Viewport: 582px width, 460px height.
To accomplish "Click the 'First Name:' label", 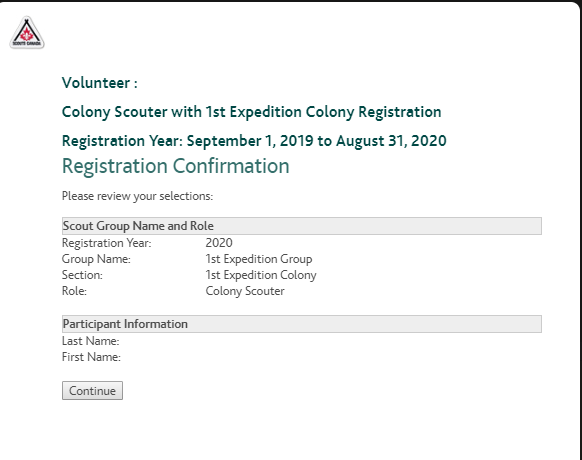I will coord(91,357).
